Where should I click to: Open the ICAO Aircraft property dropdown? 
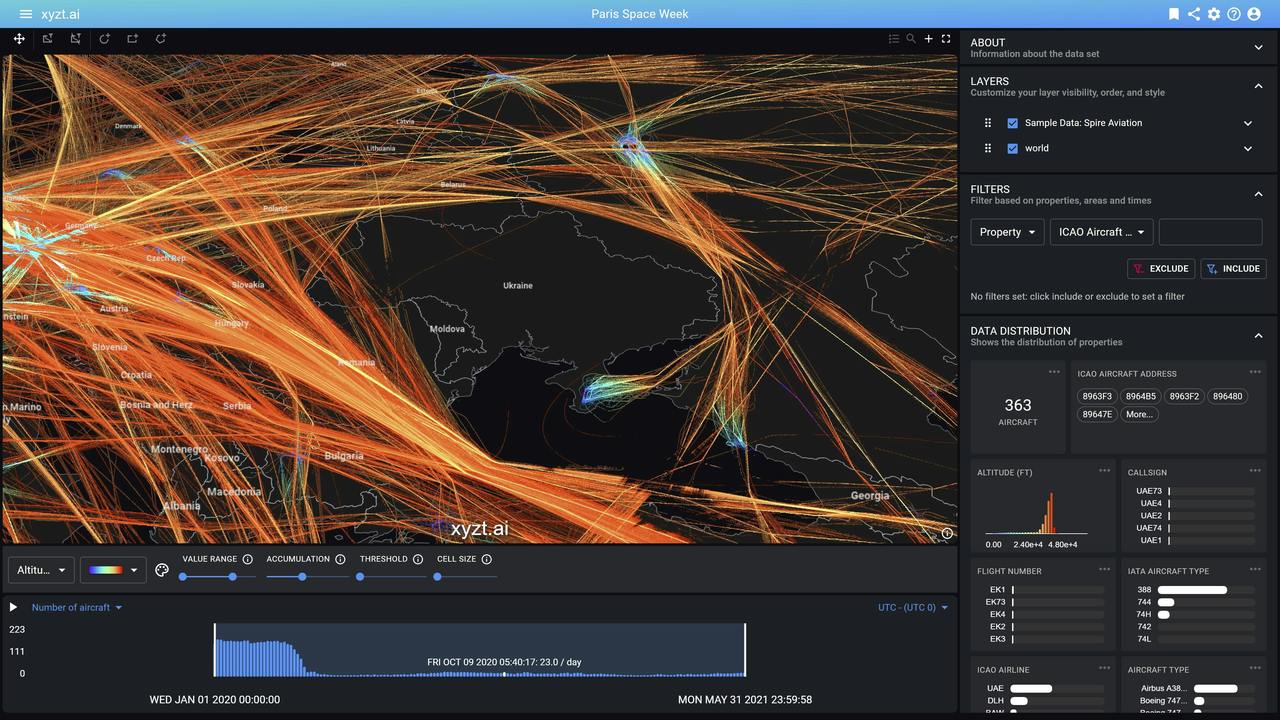click(1101, 232)
